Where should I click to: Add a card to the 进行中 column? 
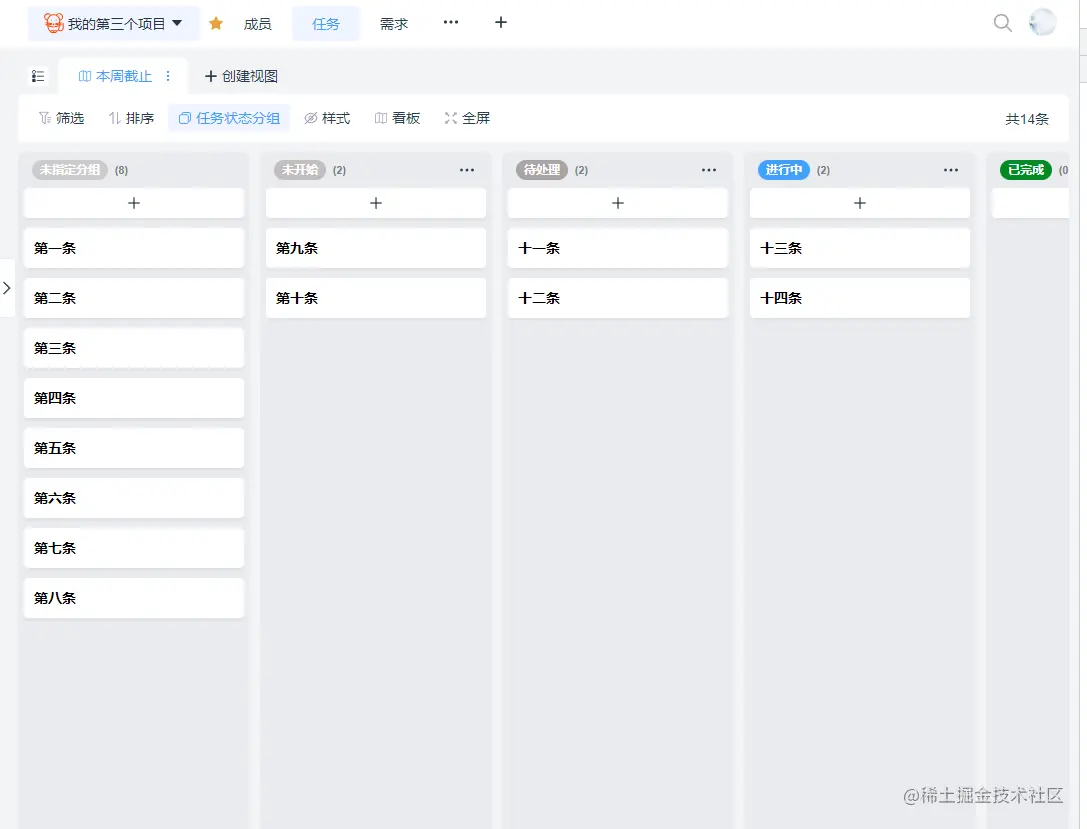click(860, 203)
